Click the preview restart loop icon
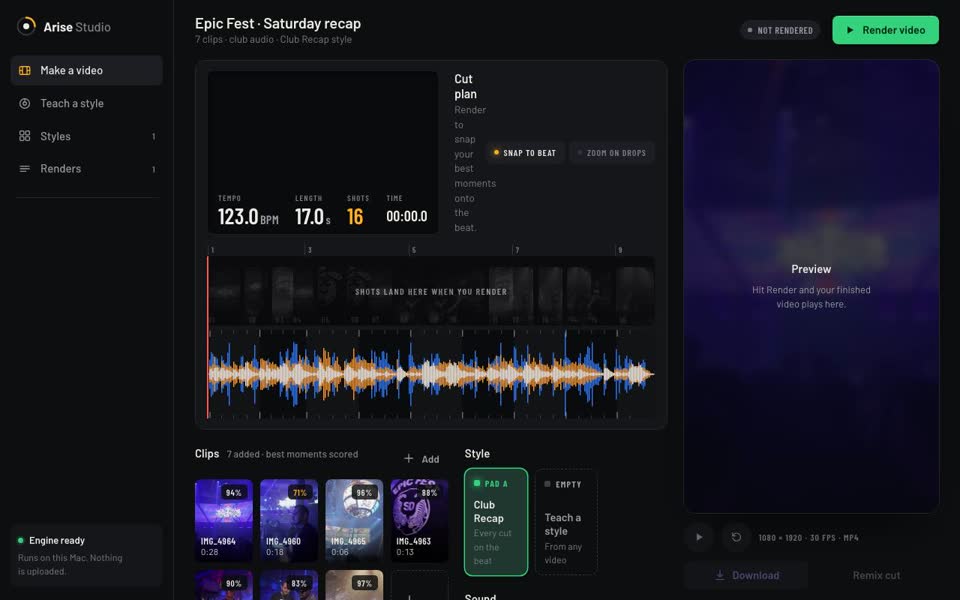 click(737, 537)
